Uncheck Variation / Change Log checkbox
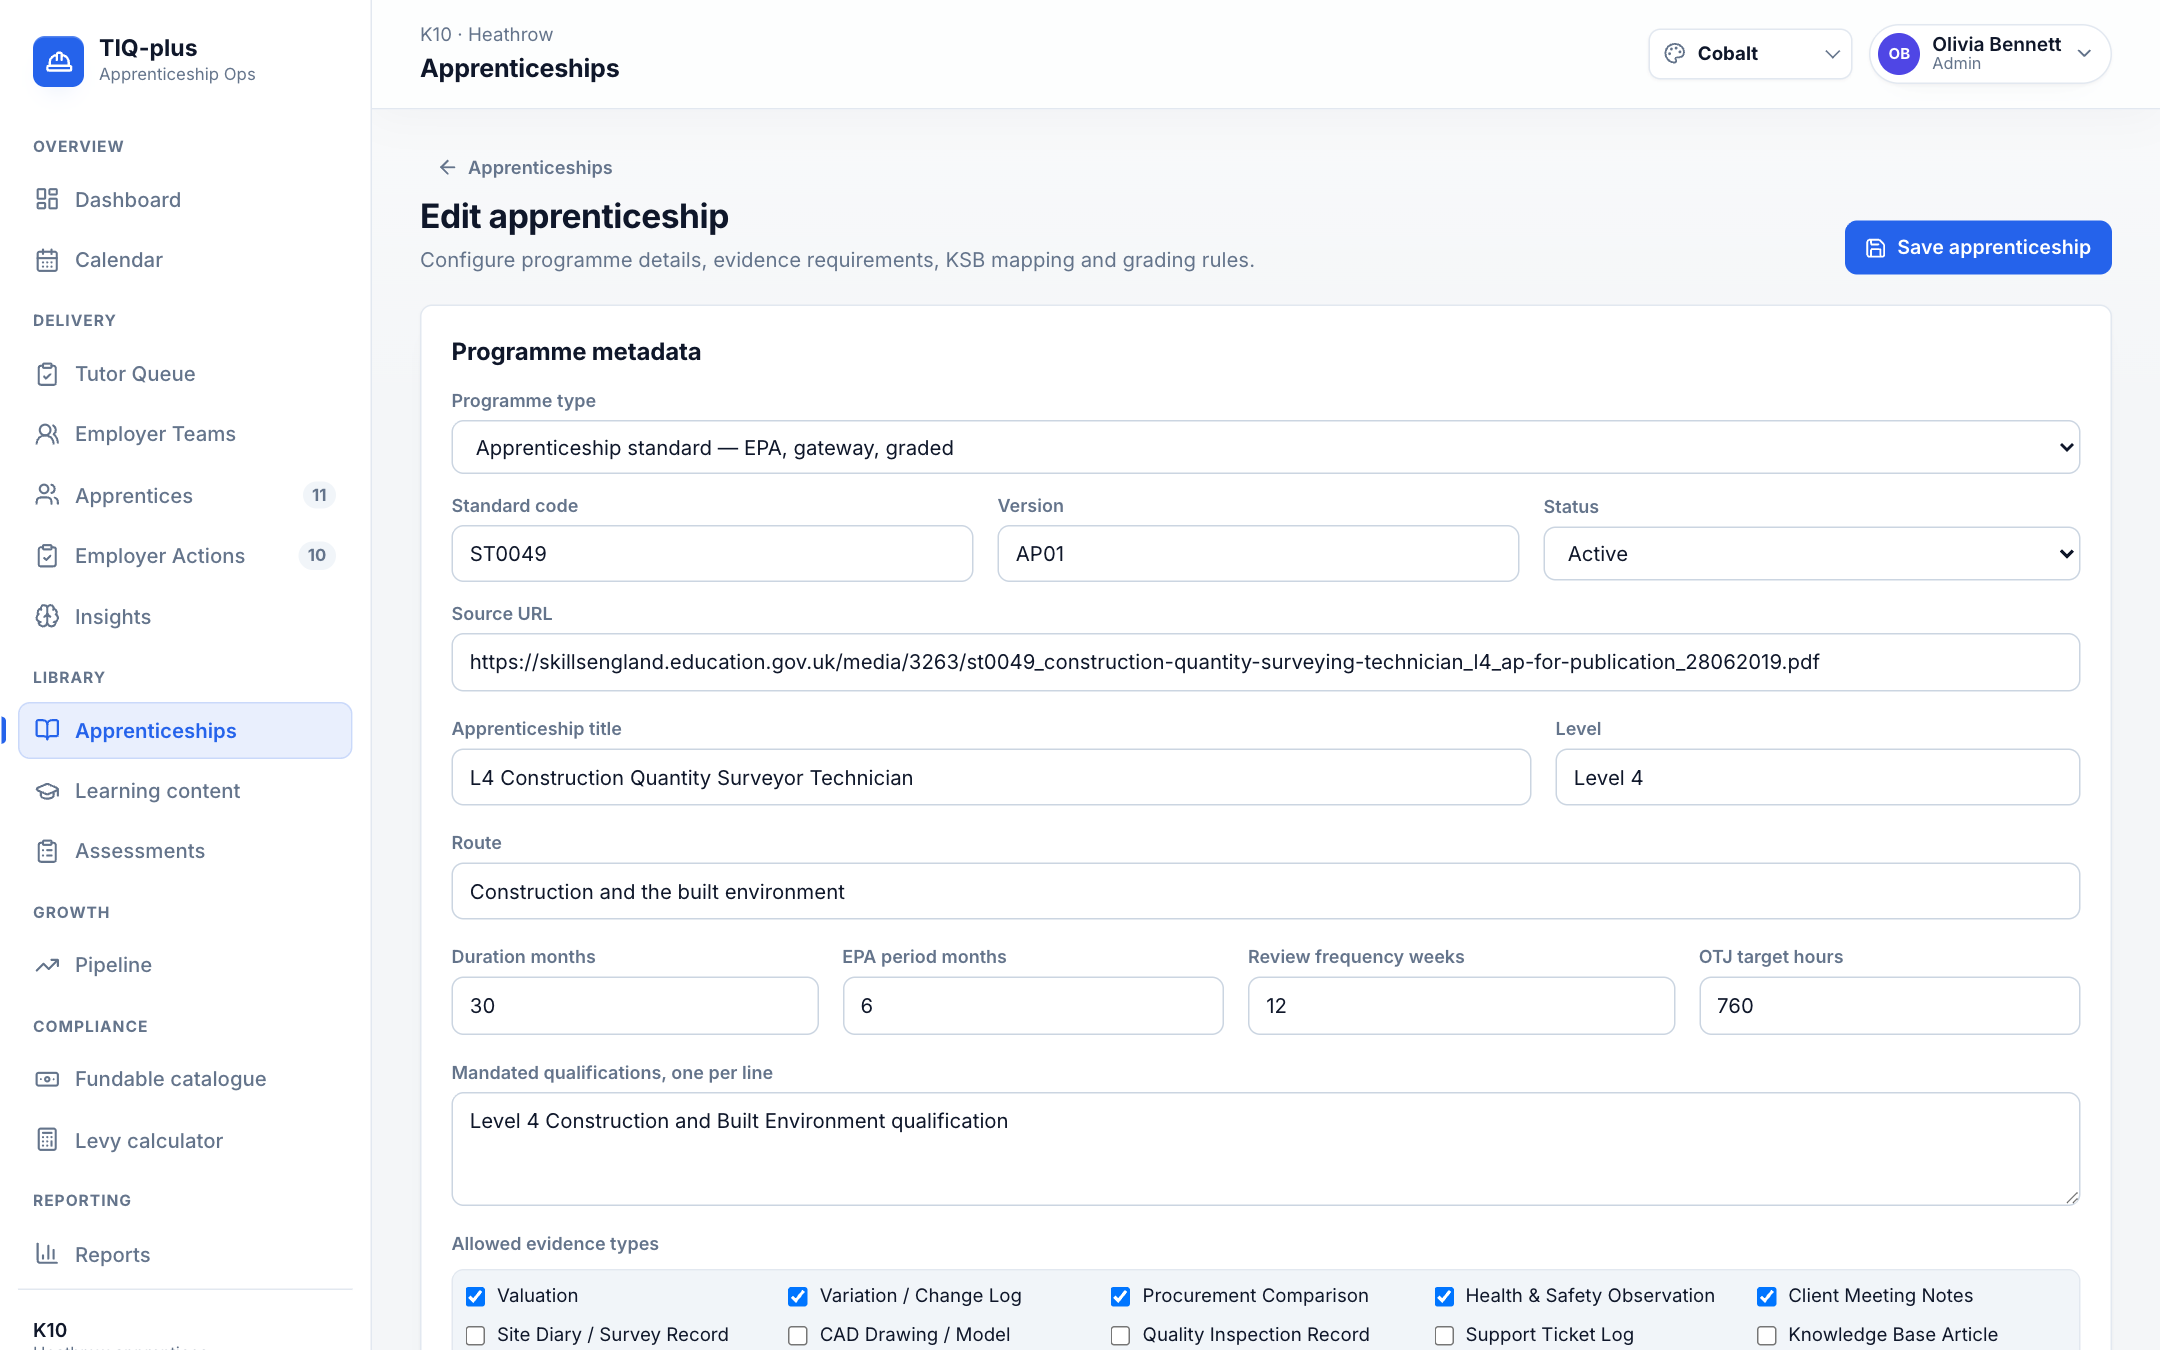Viewport: 2160px width, 1350px height. point(798,1296)
